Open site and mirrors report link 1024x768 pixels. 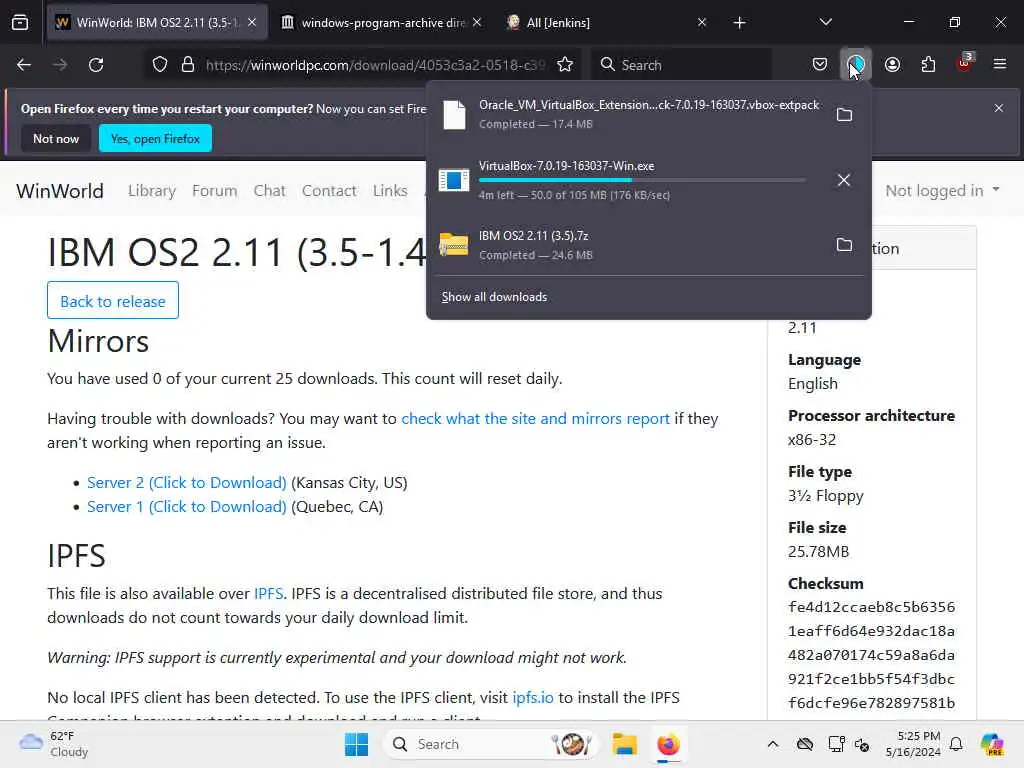(536, 419)
